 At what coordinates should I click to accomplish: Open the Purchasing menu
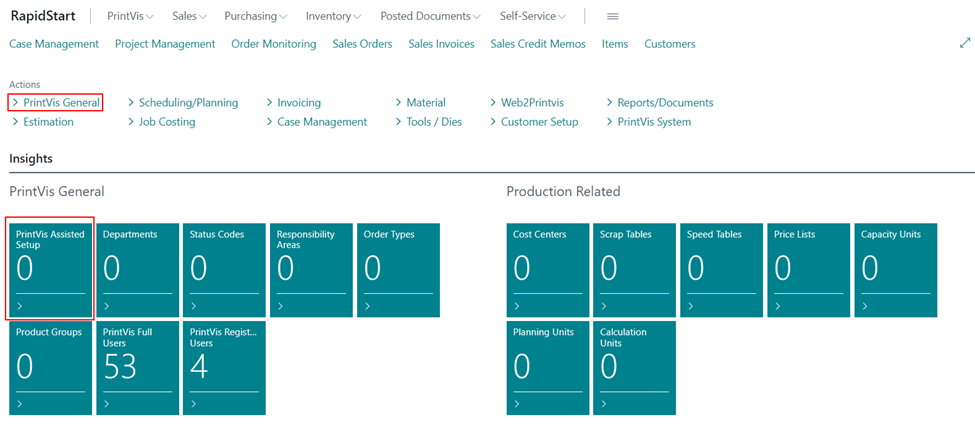(x=256, y=16)
